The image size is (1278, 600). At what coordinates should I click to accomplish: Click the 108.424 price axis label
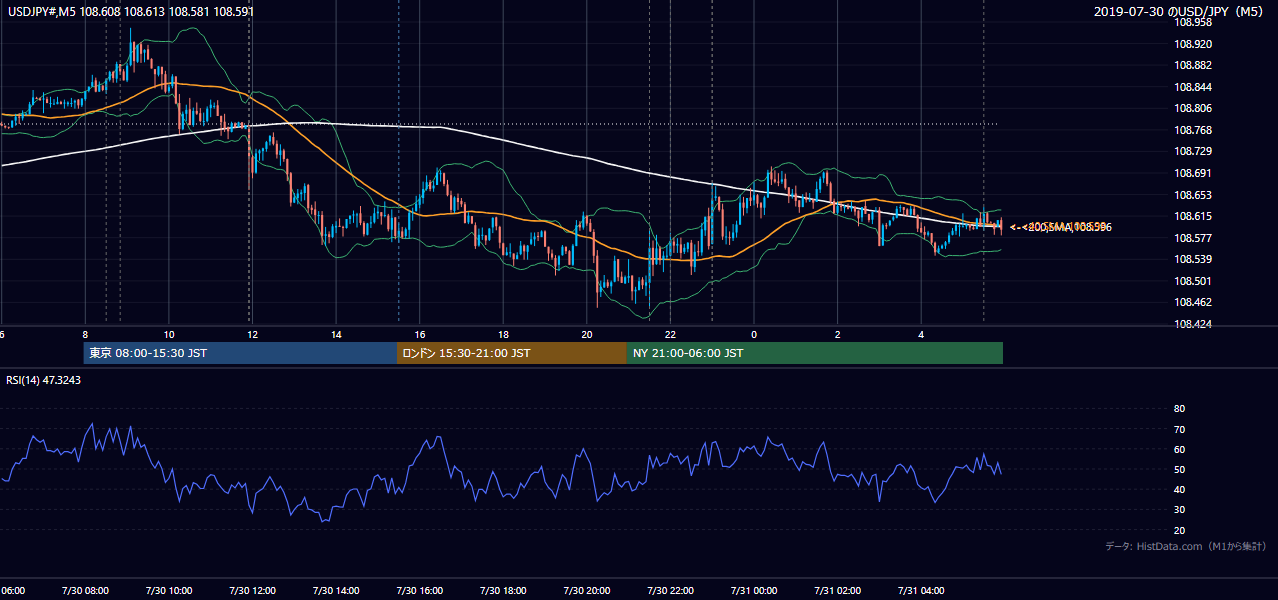coord(1193,324)
